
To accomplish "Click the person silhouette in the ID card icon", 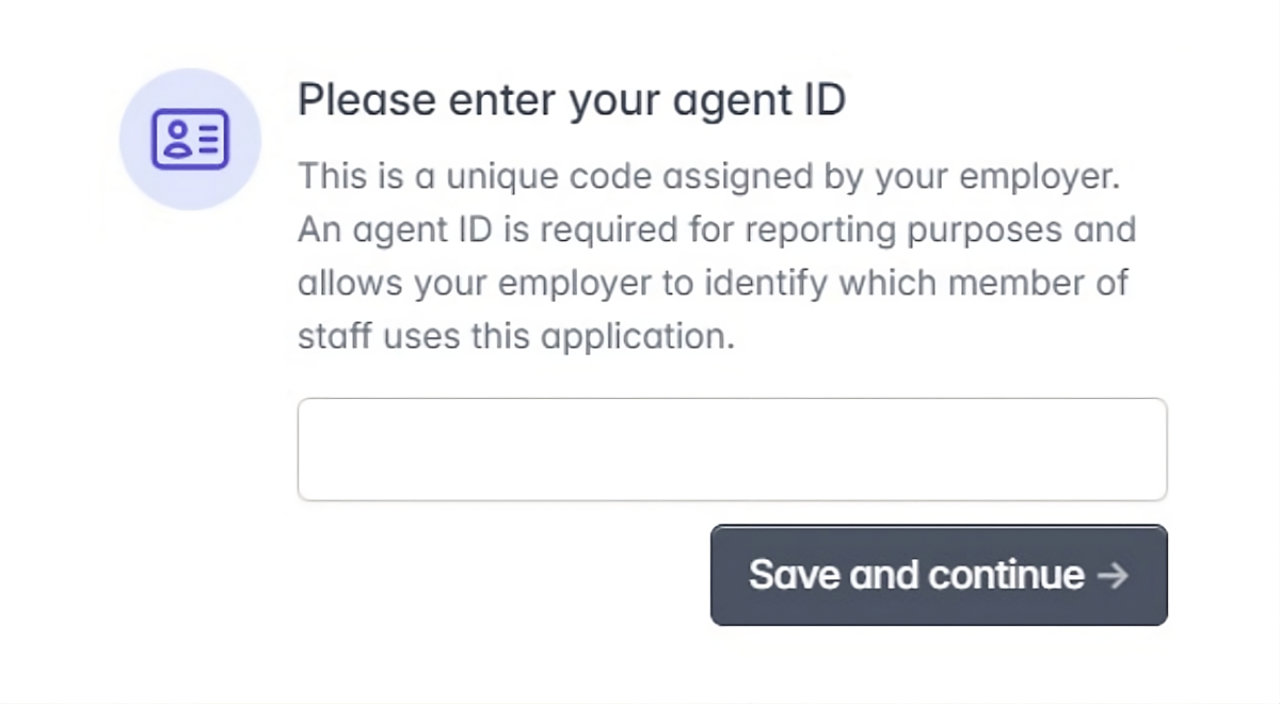I will (176, 139).
